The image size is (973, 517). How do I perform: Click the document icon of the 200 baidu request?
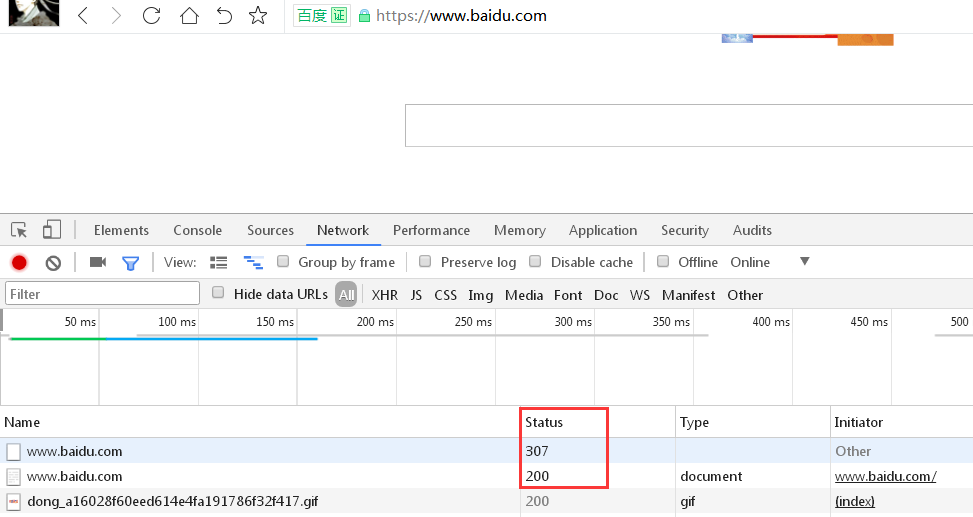click(x=14, y=477)
